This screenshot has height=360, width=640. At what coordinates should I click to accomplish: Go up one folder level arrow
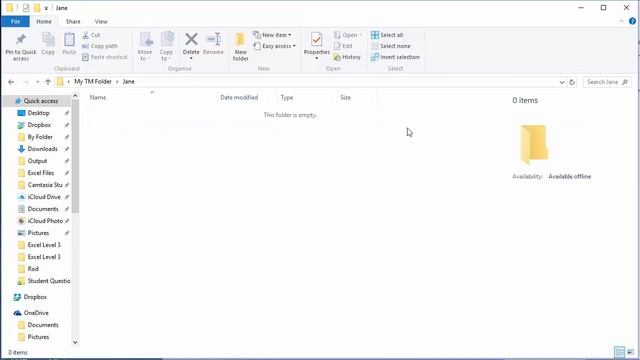(48, 82)
